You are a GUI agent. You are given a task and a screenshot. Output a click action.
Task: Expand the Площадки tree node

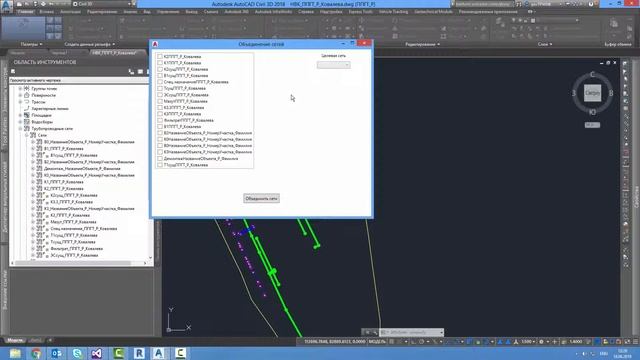20,115
